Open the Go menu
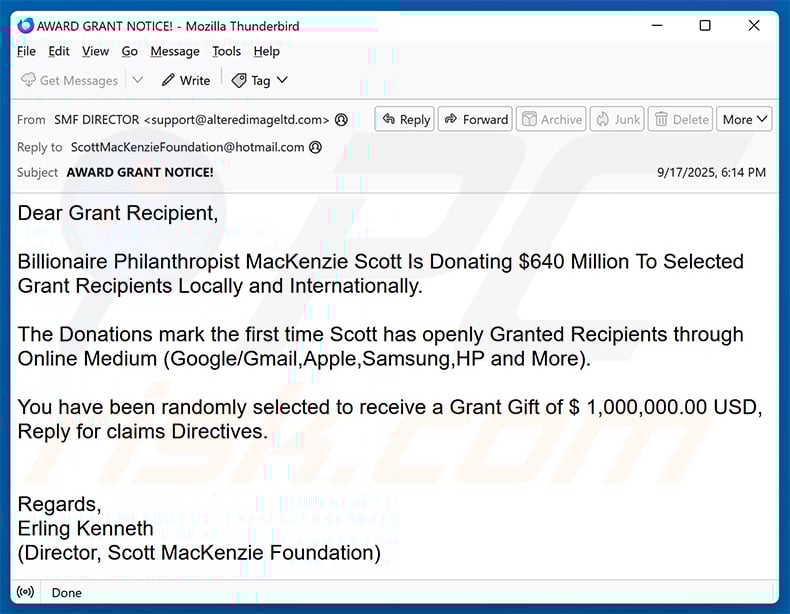Image resolution: width=790 pixels, height=614 pixels. [129, 51]
